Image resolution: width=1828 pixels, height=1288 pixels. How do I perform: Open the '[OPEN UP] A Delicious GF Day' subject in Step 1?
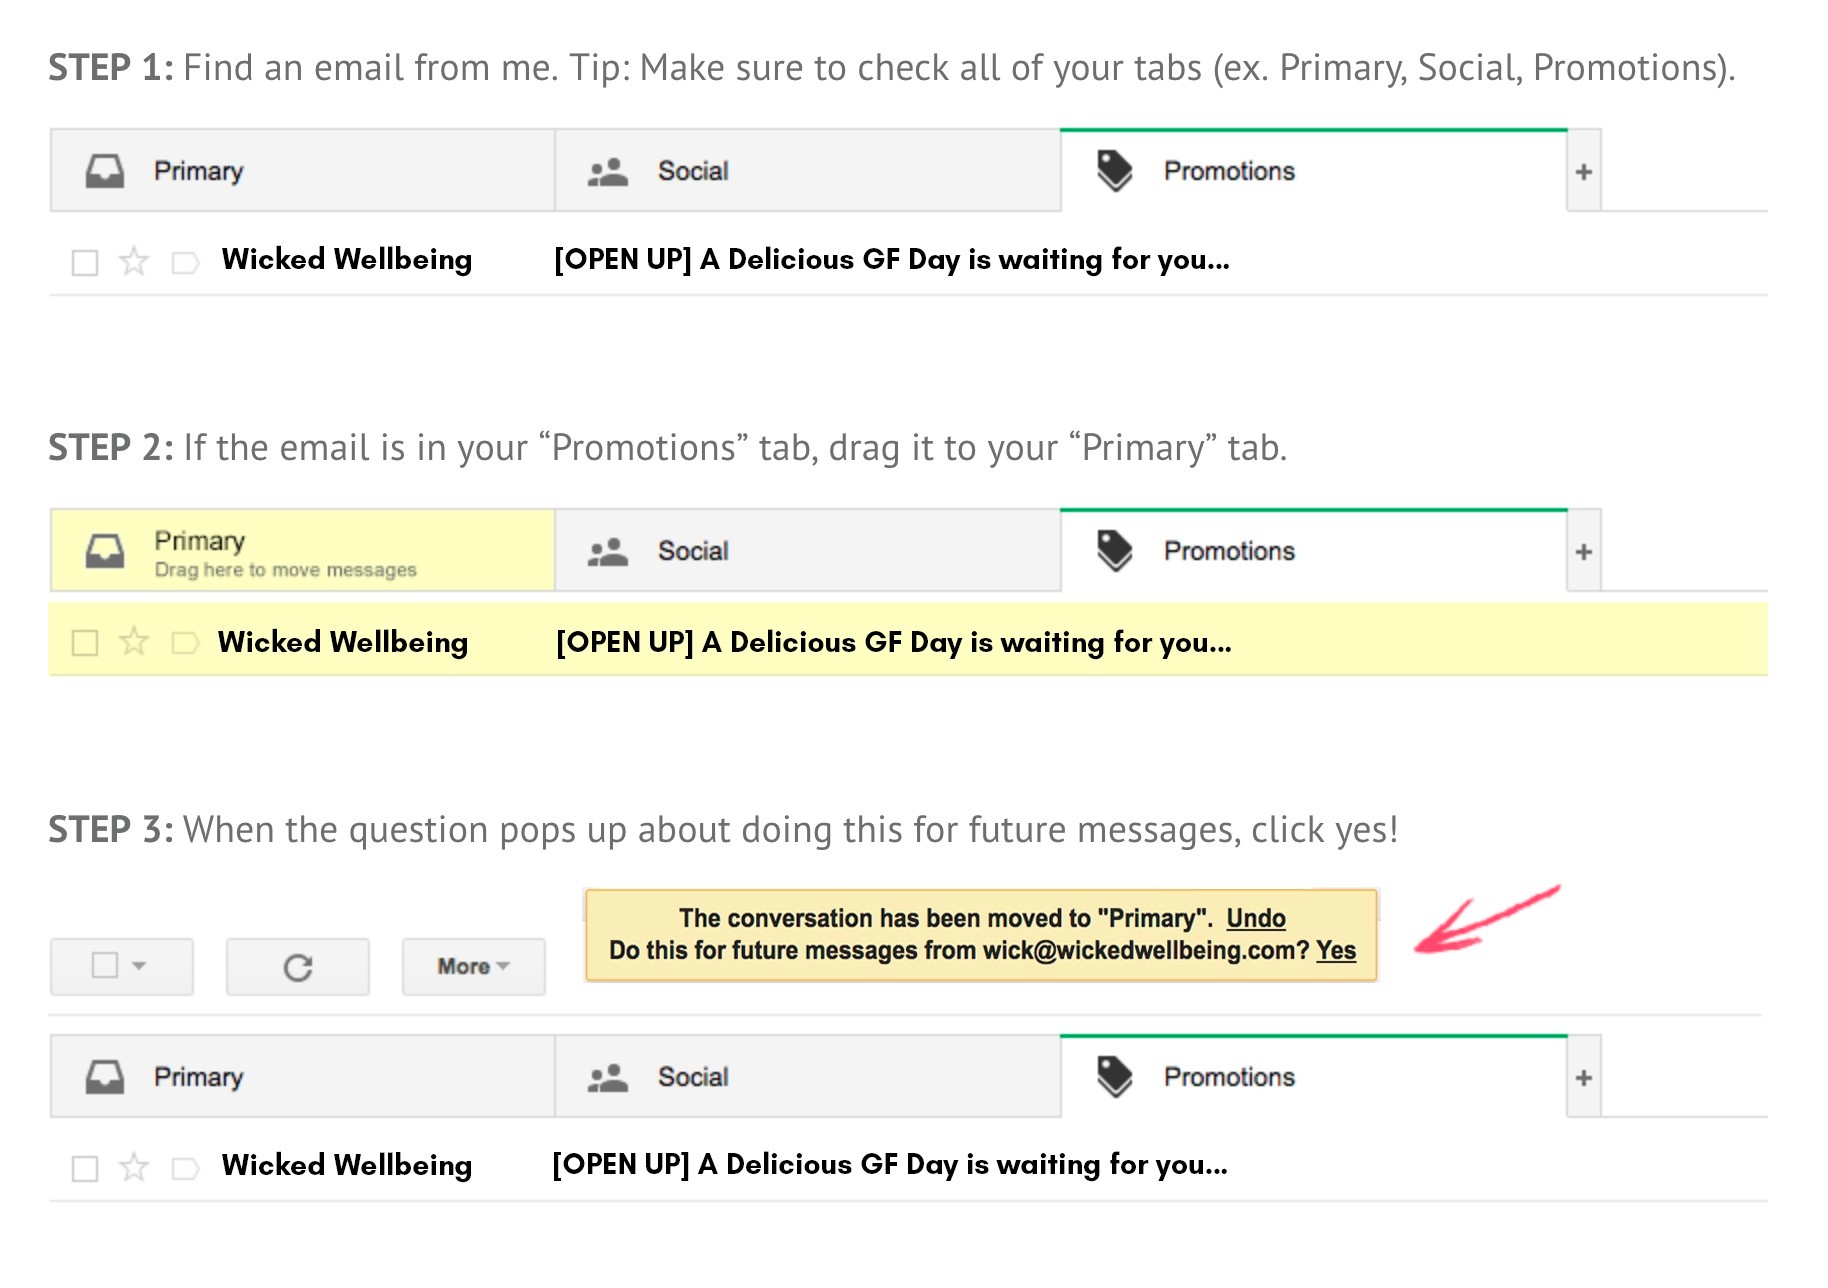892,260
